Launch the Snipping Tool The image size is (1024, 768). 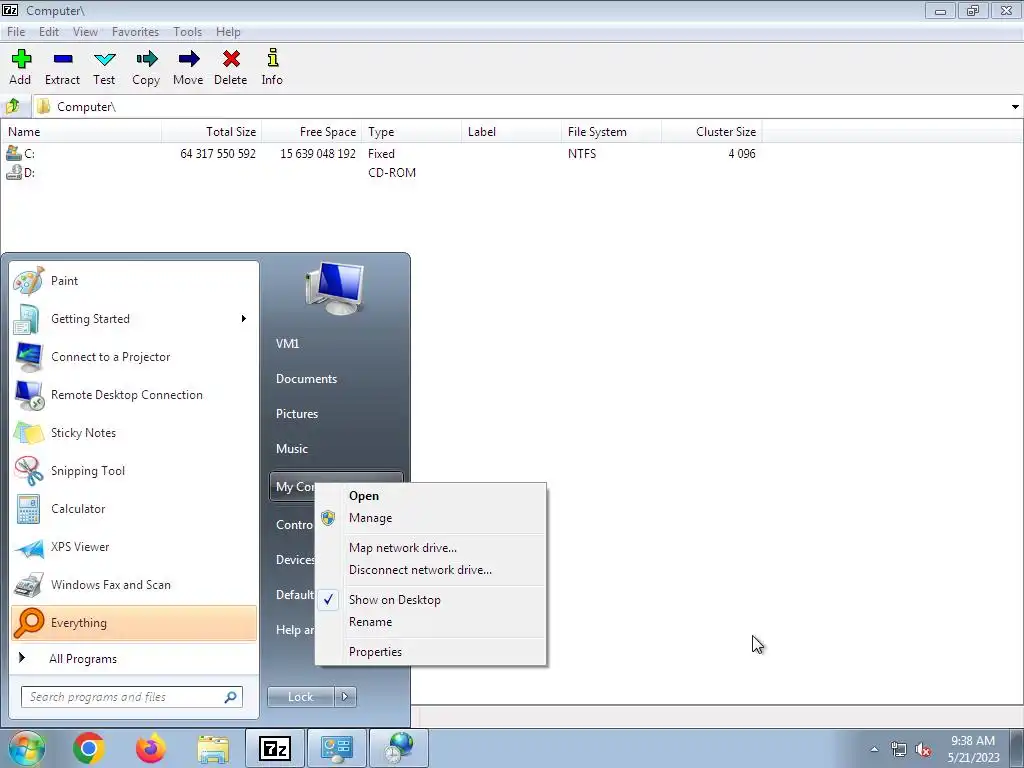point(135,471)
